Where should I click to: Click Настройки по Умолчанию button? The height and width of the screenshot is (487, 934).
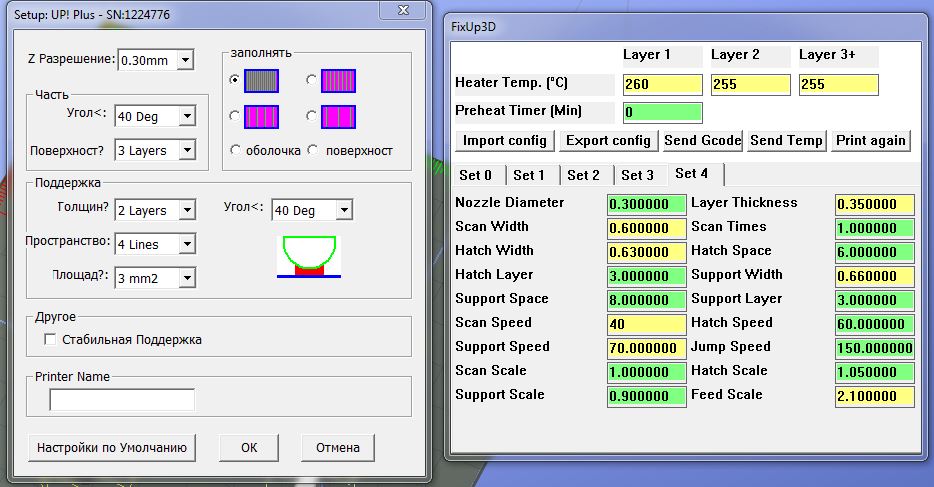click(112, 447)
